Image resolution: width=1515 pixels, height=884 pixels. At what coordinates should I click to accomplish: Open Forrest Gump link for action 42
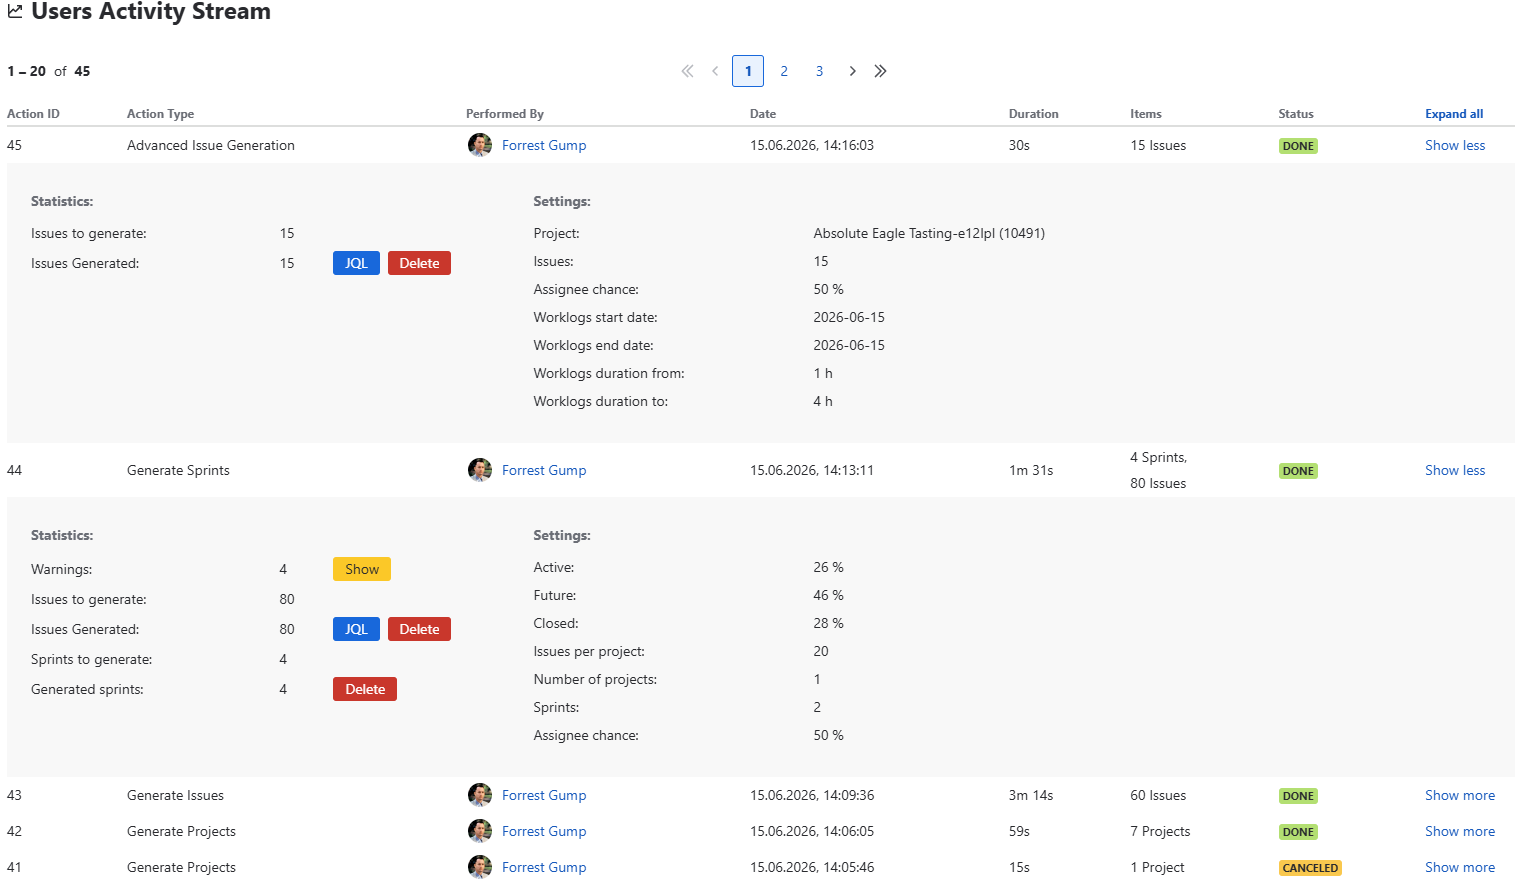click(x=544, y=831)
